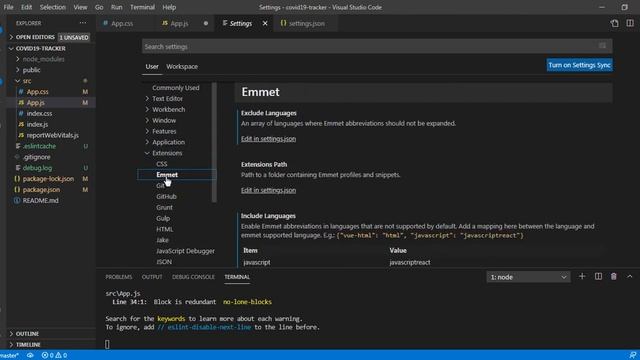Close the Settings tab

265,24
